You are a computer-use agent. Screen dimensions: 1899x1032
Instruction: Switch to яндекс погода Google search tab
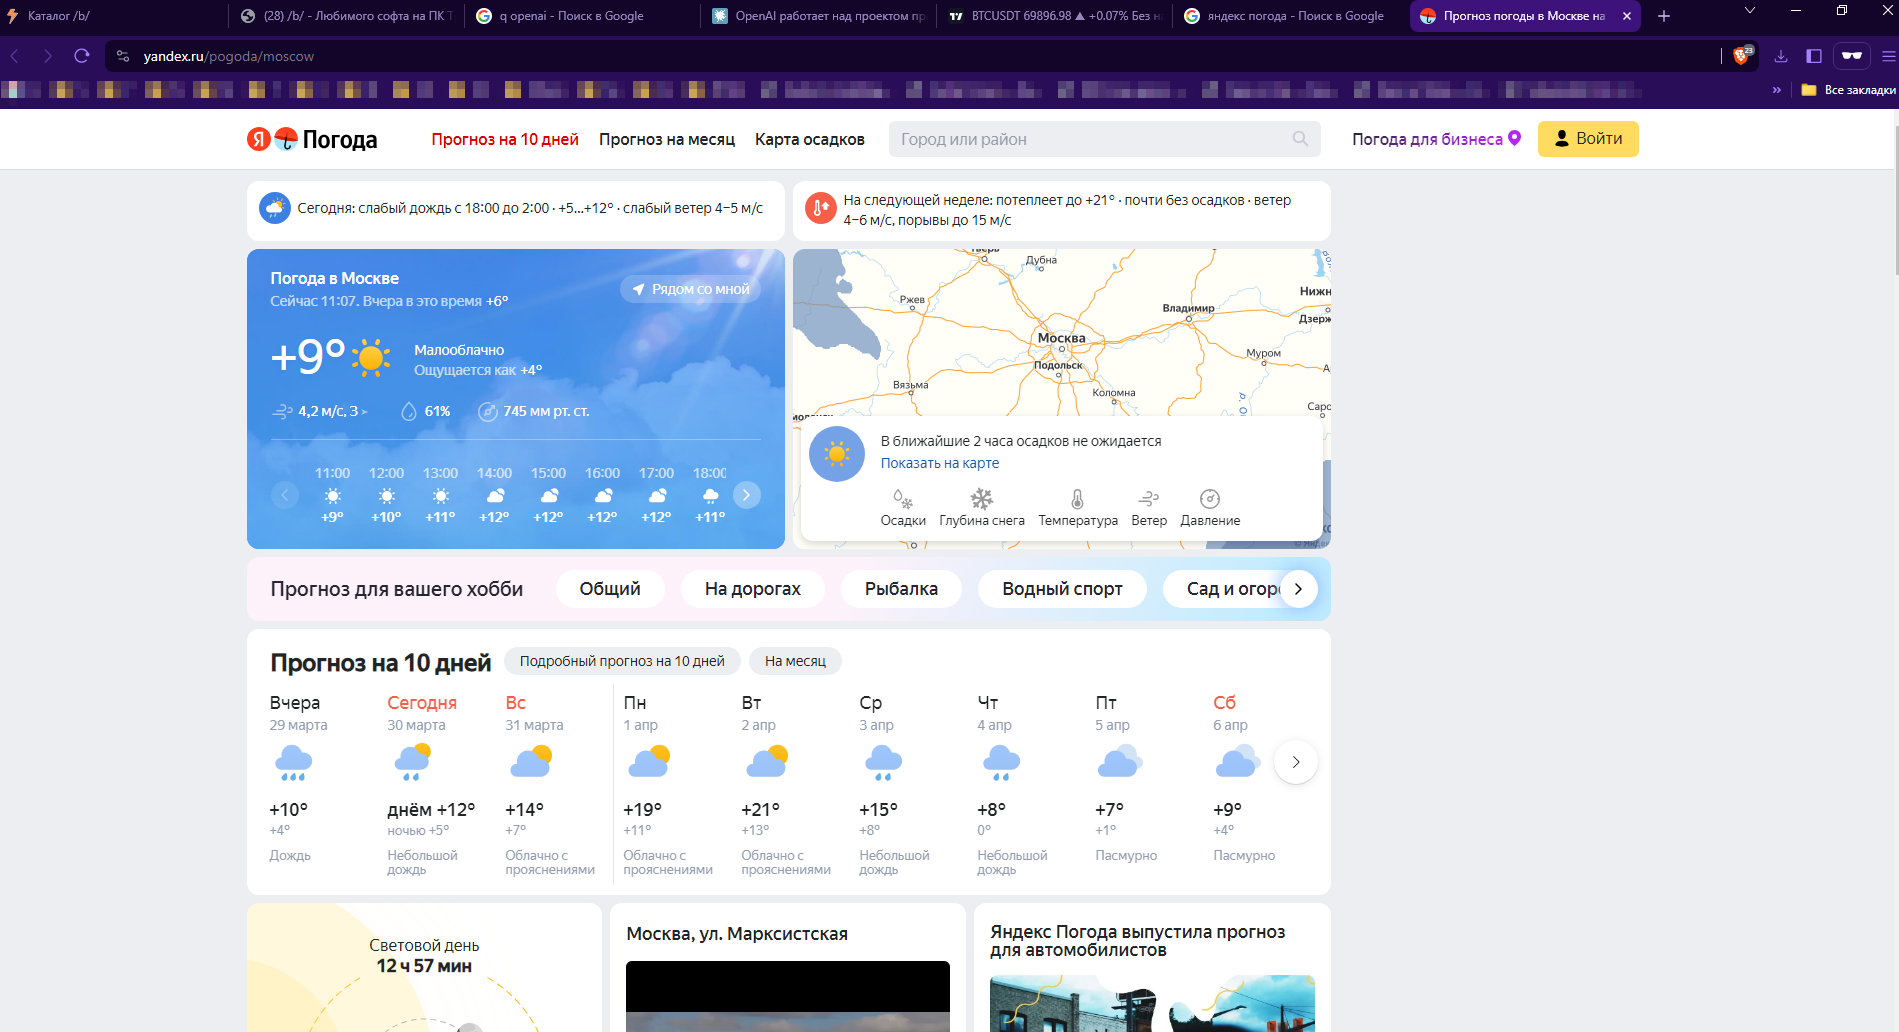[1290, 16]
